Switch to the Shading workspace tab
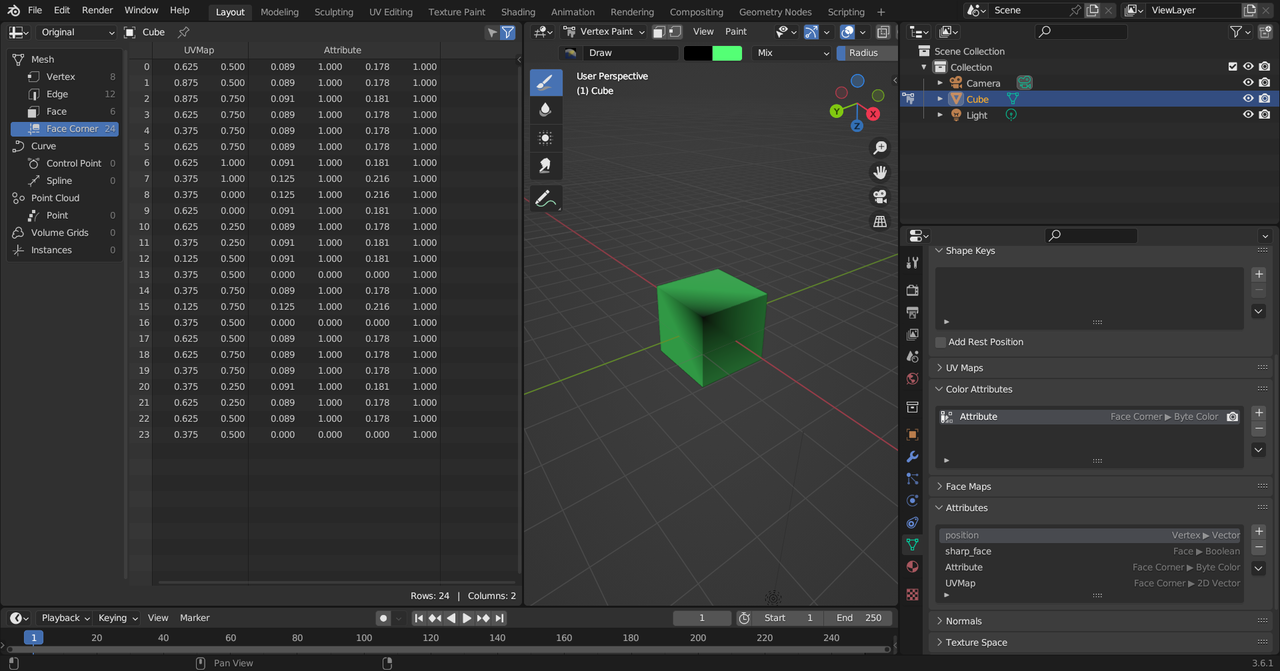1280x671 pixels. pos(518,12)
